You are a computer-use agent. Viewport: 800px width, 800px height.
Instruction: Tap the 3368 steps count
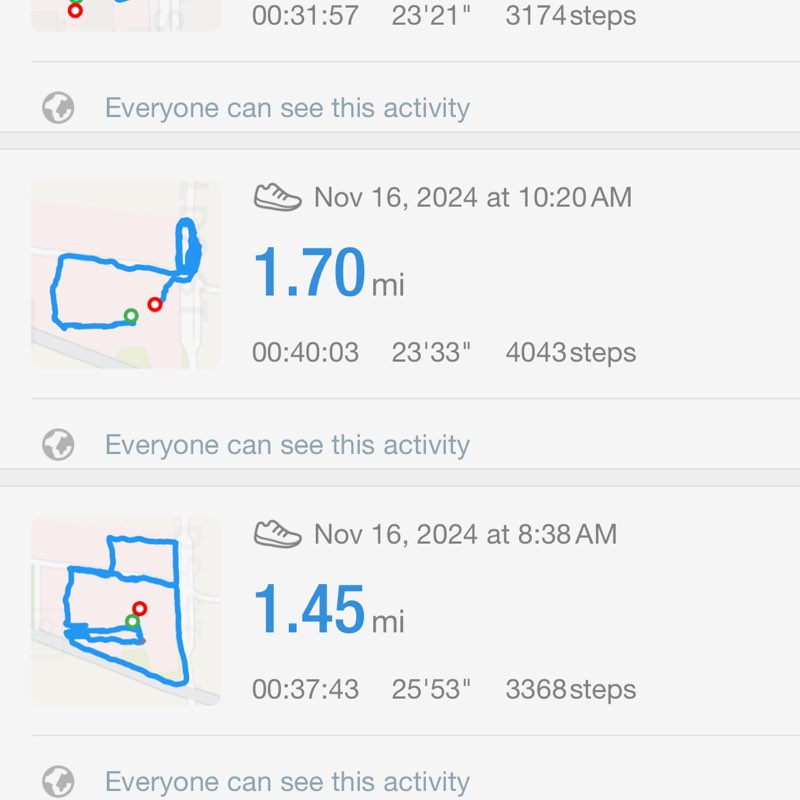[x=570, y=689]
